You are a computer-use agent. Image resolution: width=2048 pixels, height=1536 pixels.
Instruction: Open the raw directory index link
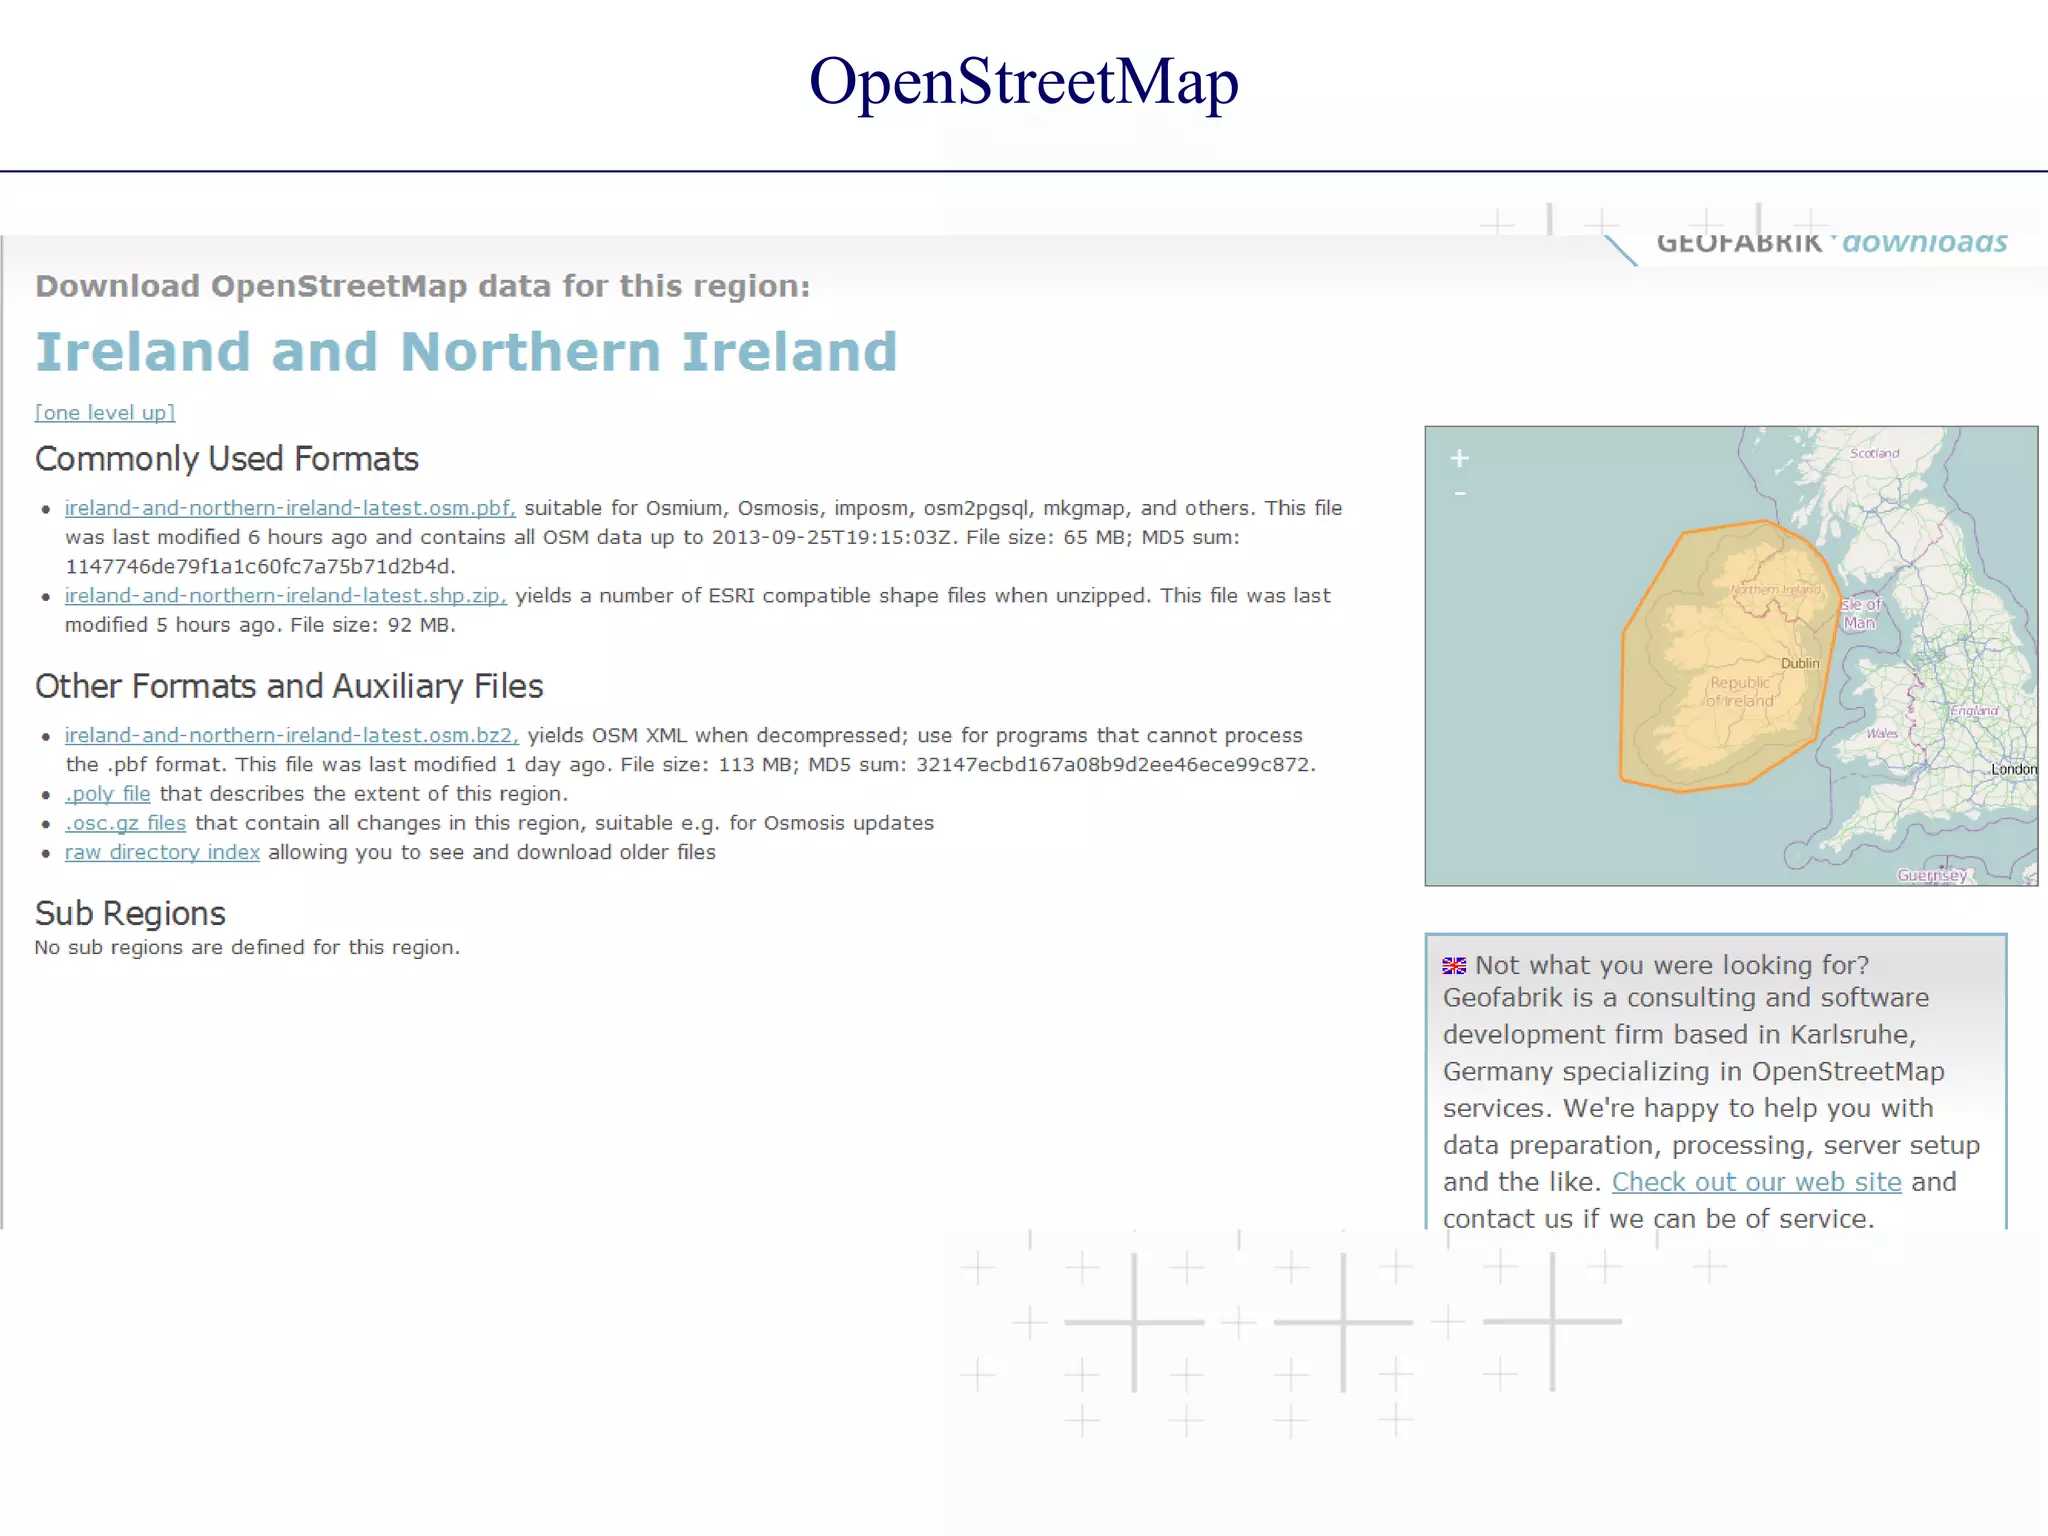[162, 853]
